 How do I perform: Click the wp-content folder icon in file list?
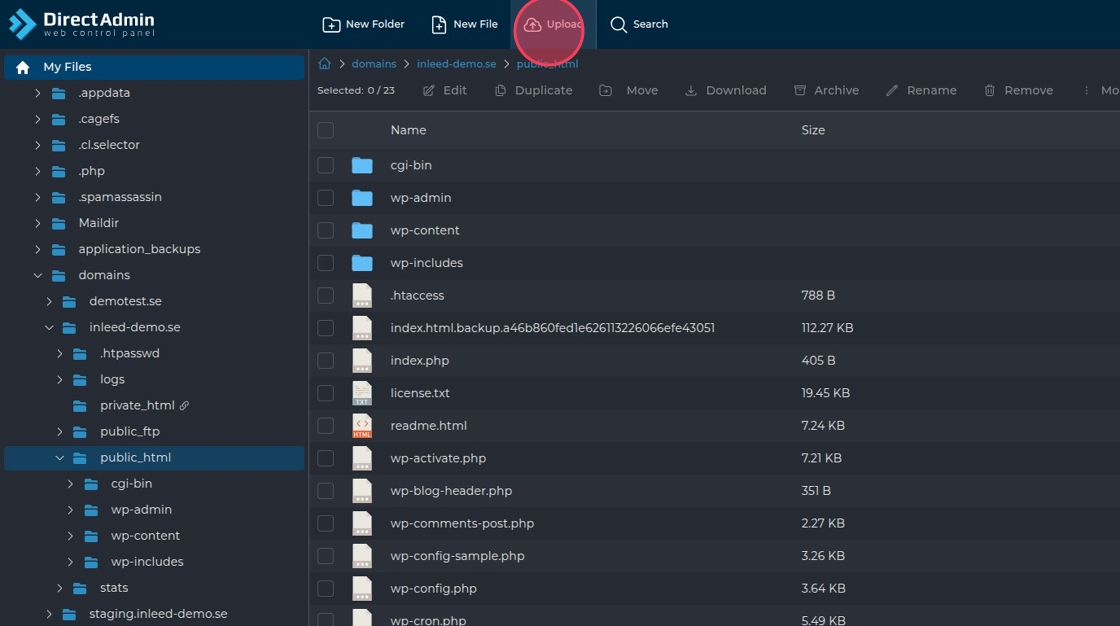362,231
